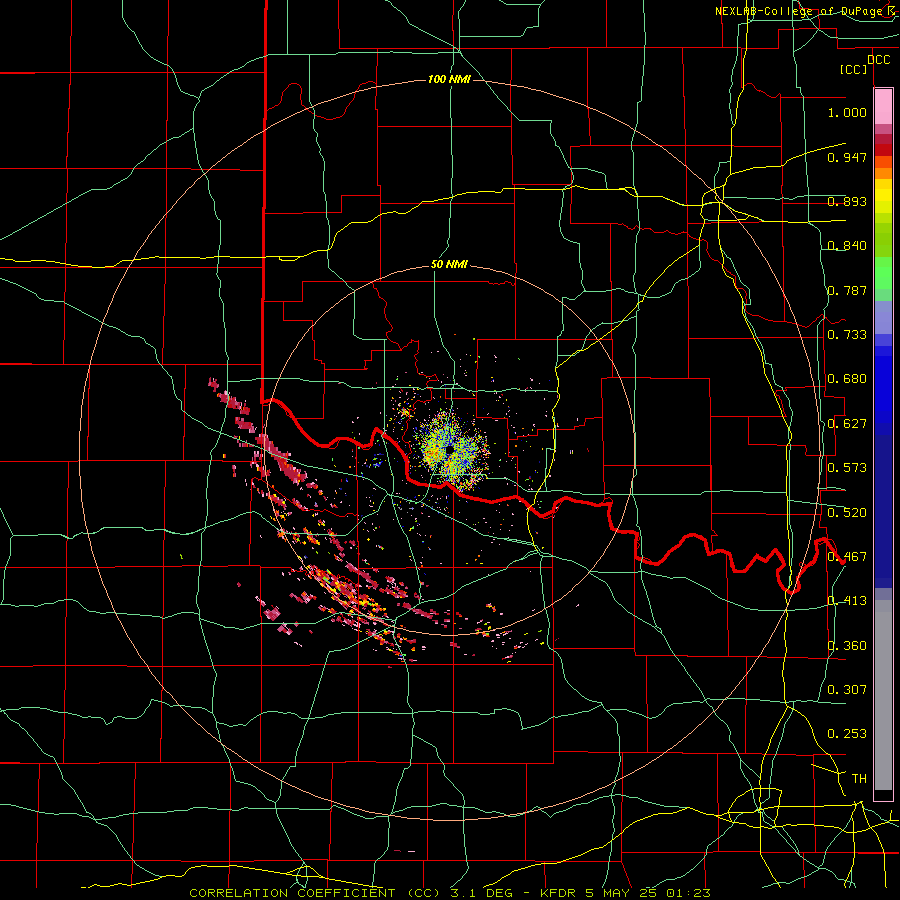Click the 0.893 legend value

tap(847, 201)
